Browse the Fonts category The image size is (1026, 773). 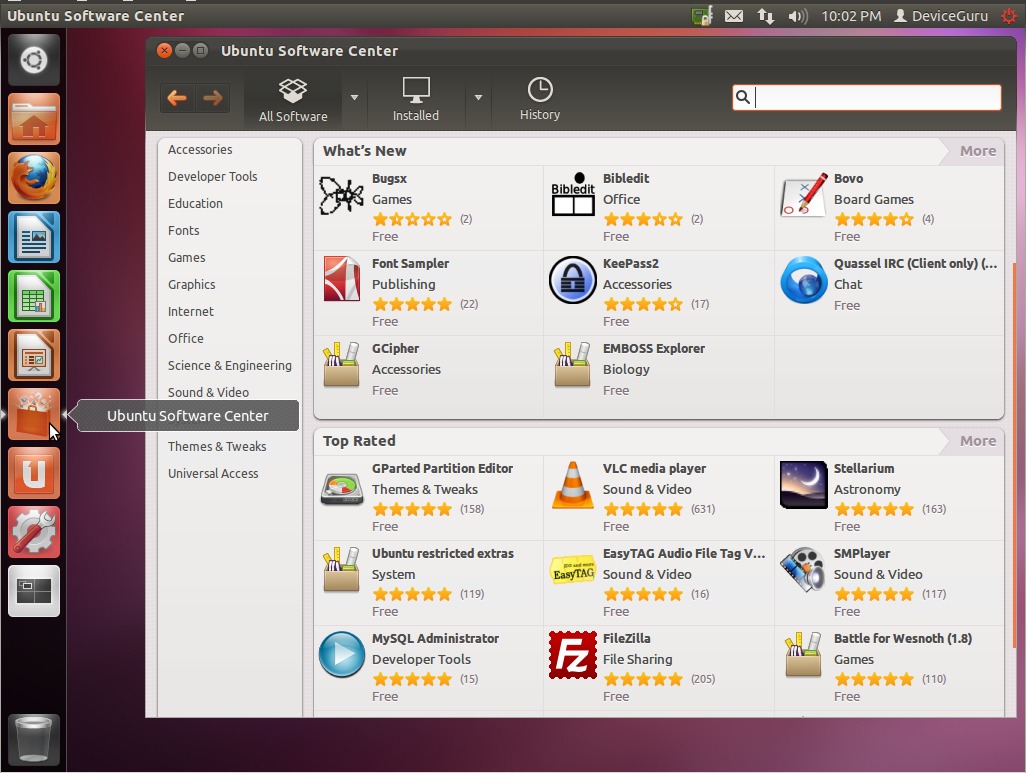[x=183, y=230]
